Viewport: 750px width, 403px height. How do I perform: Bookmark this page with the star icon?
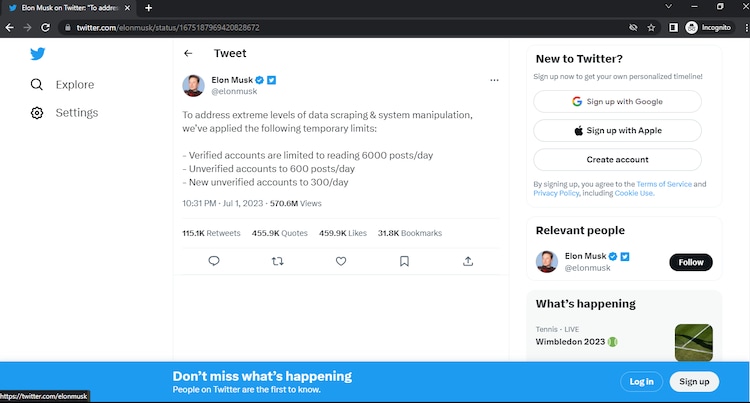click(652, 27)
